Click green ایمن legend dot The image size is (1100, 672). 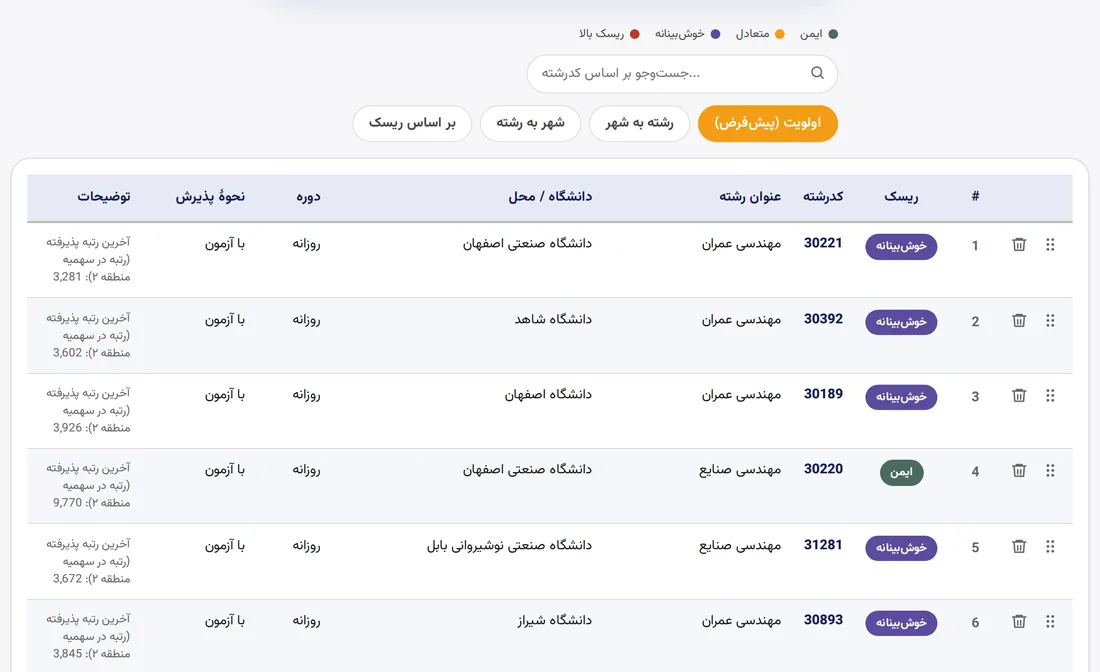pyautogui.click(x=833, y=34)
